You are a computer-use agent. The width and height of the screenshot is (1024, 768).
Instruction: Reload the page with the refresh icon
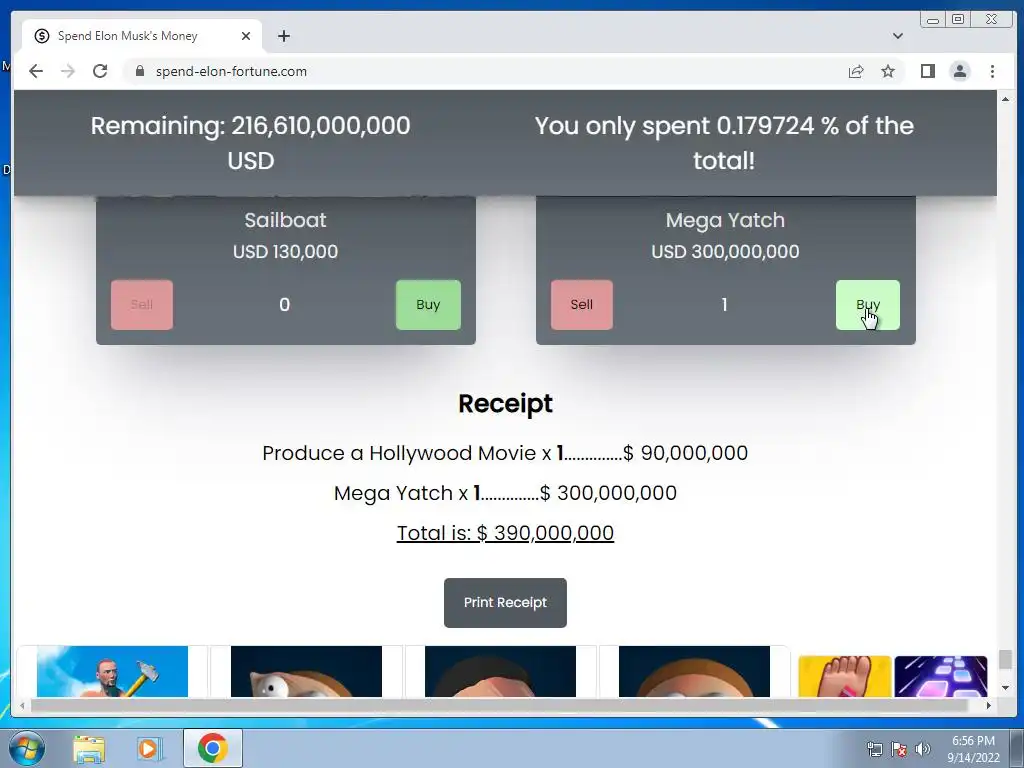(x=100, y=71)
